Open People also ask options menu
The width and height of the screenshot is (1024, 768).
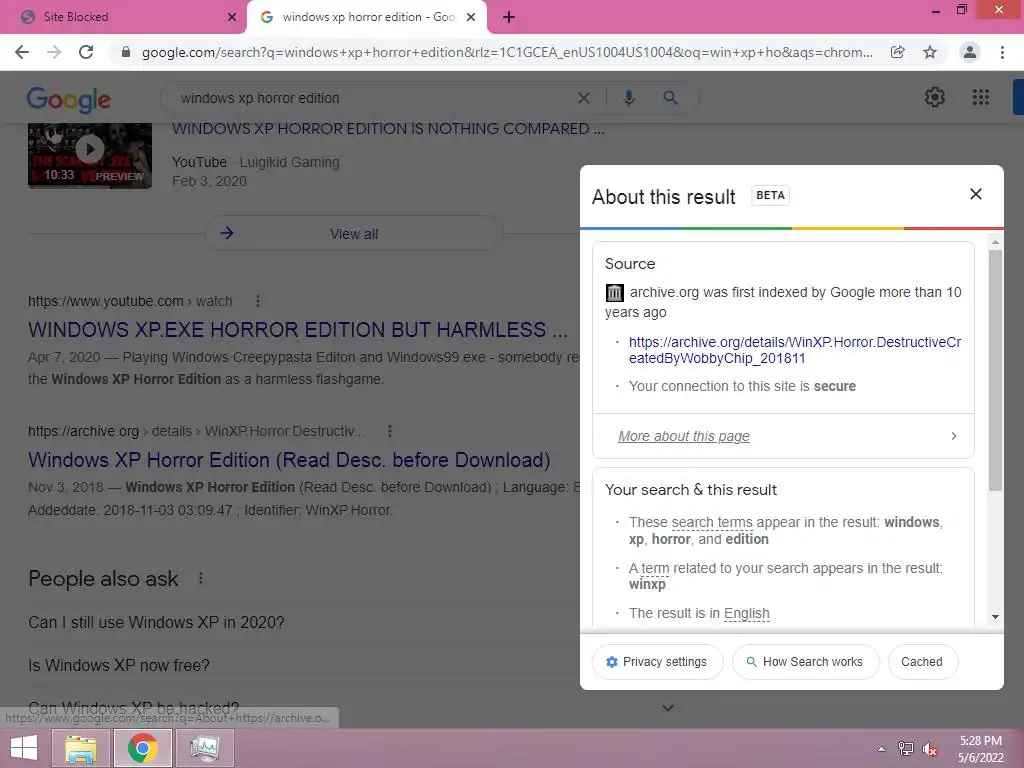point(201,579)
